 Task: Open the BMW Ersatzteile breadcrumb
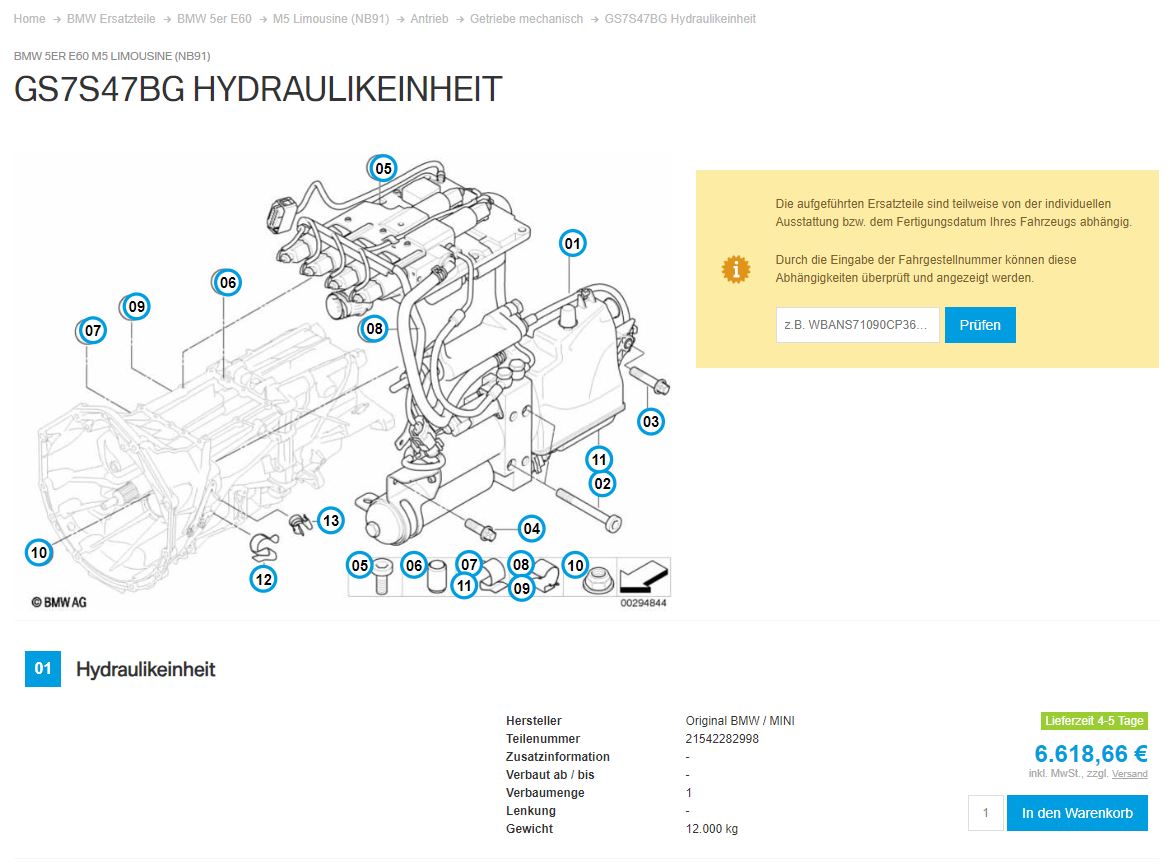(x=111, y=19)
